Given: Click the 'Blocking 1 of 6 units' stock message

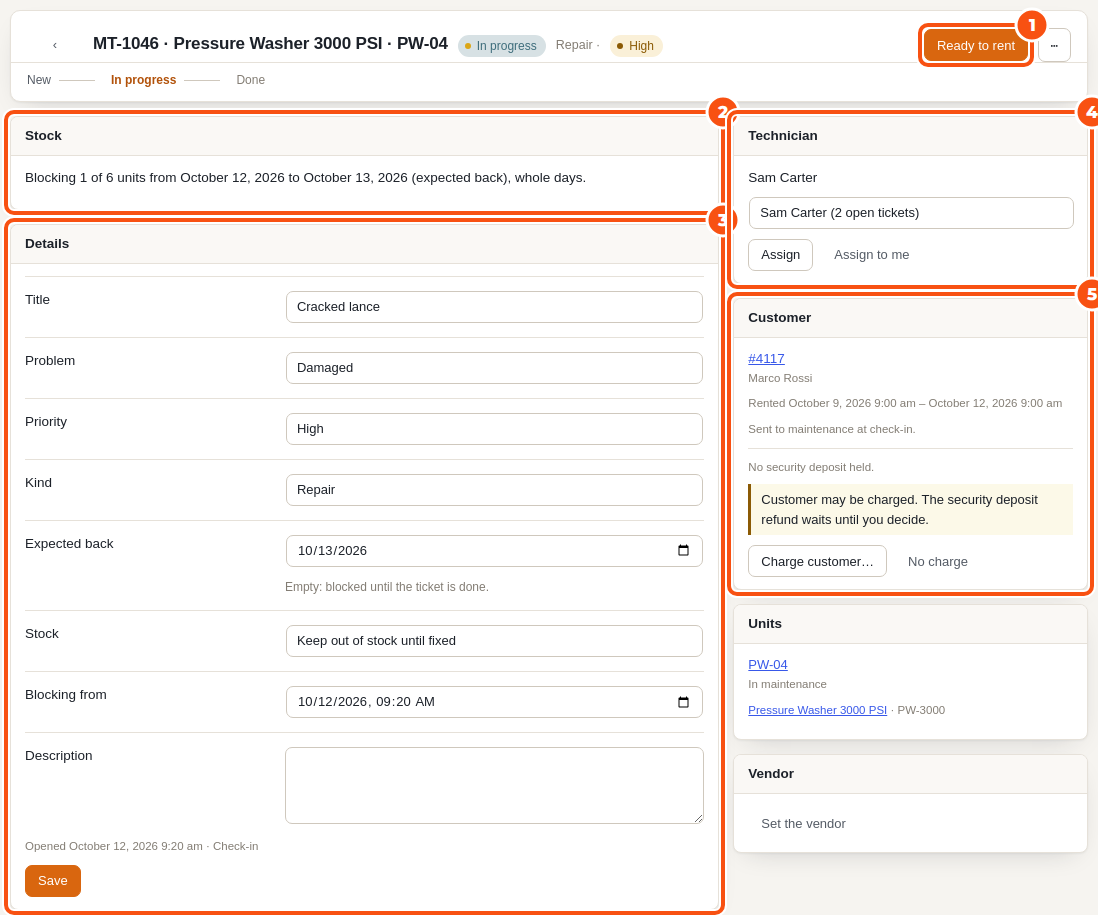Looking at the screenshot, I should click(x=305, y=178).
